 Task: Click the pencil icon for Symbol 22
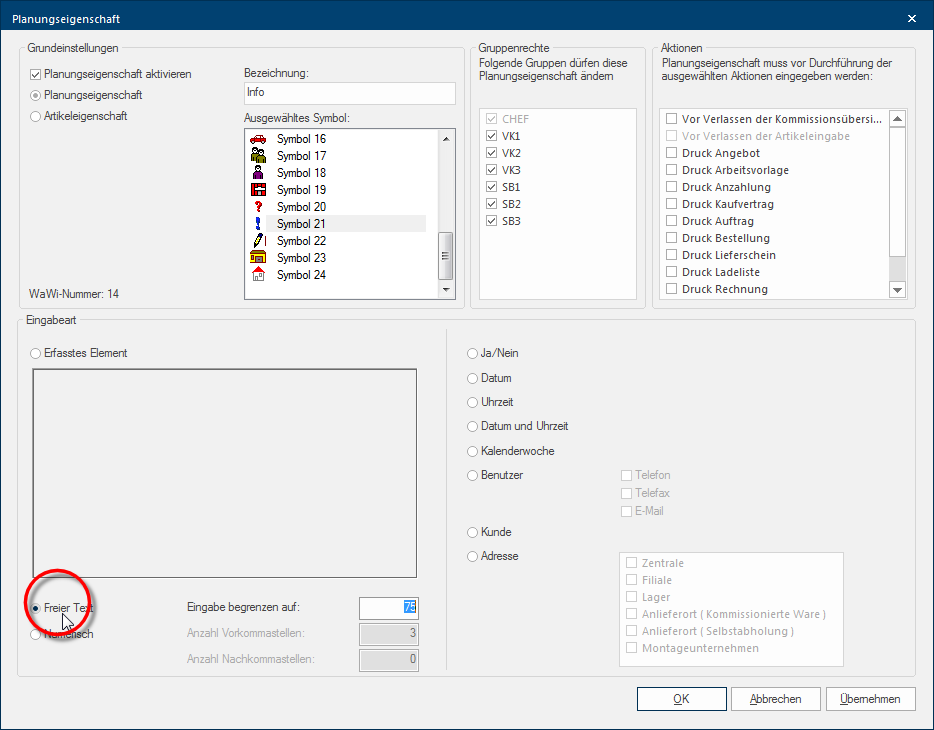click(258, 241)
